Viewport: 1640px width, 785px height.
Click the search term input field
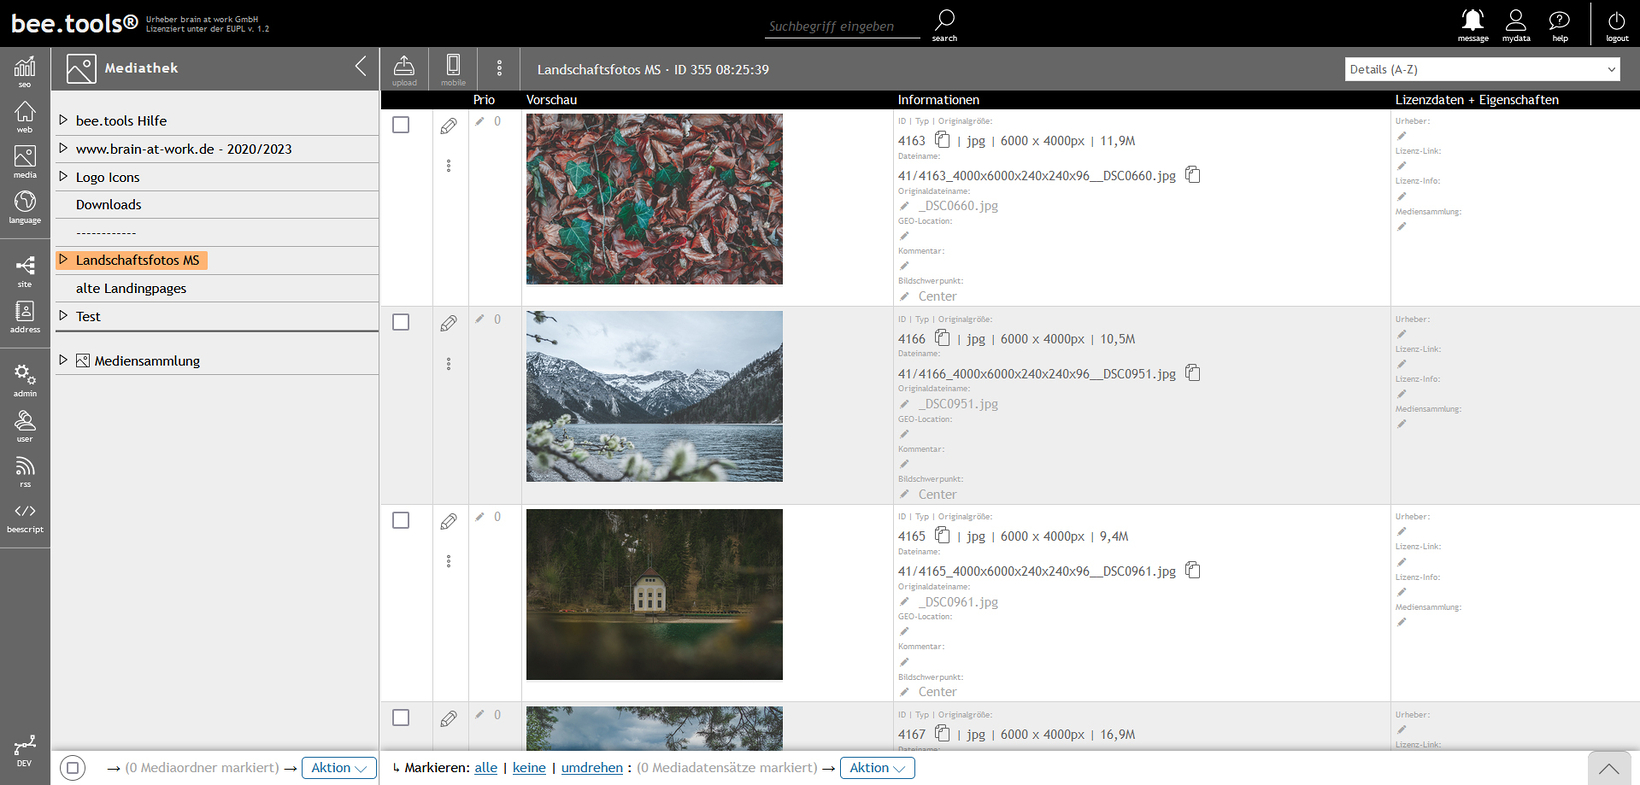[x=843, y=26]
